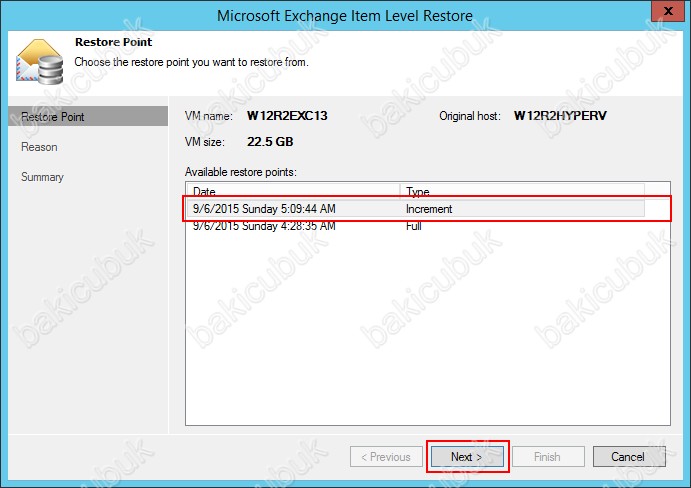Close the Exchange Item Level Restore dialog
The height and width of the screenshot is (488, 691).
668,11
